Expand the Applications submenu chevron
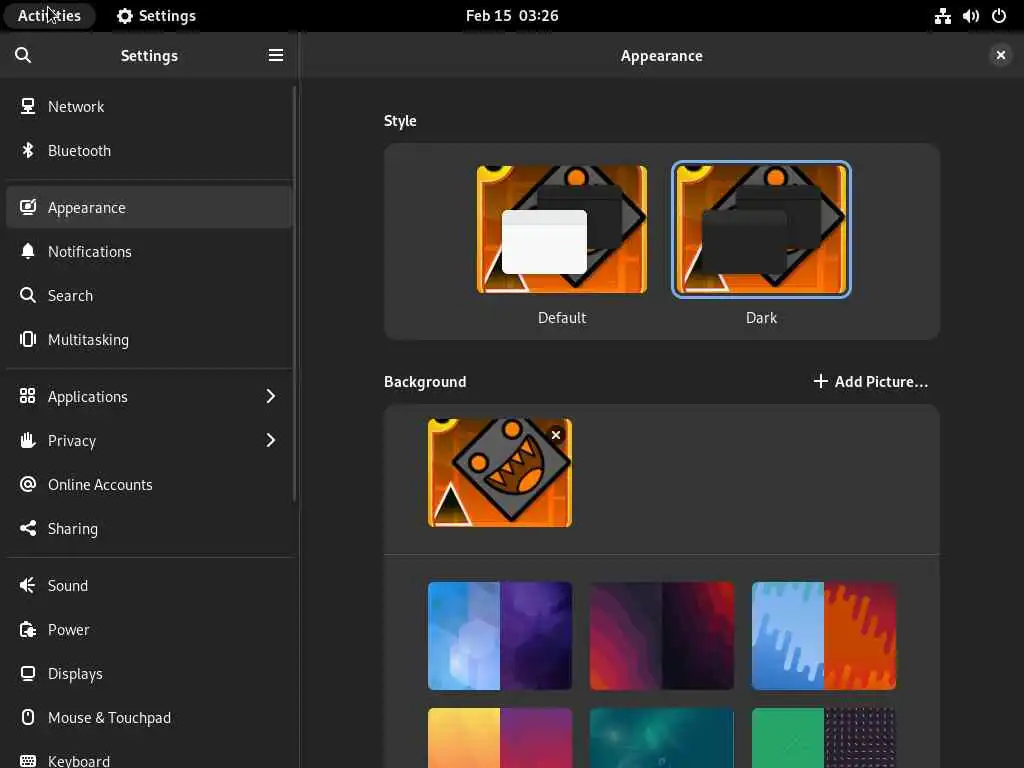 click(271, 396)
